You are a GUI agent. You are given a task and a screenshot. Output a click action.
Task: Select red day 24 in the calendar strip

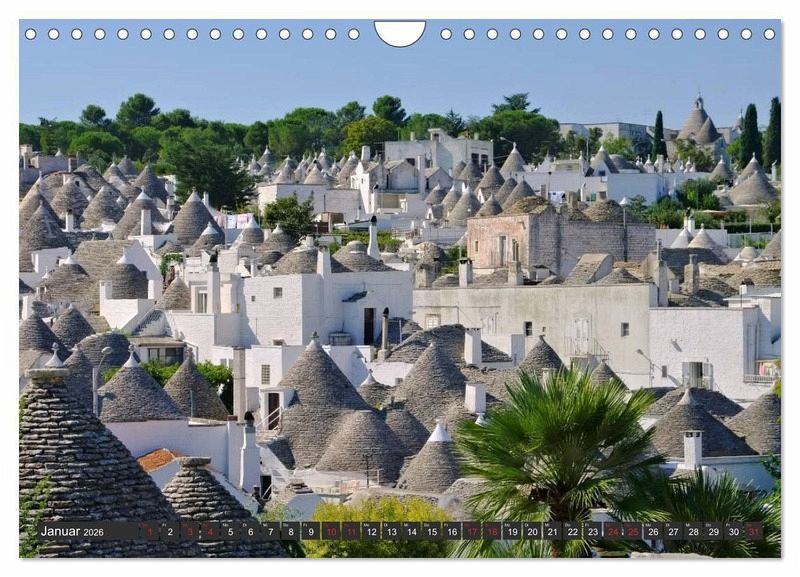613,531
